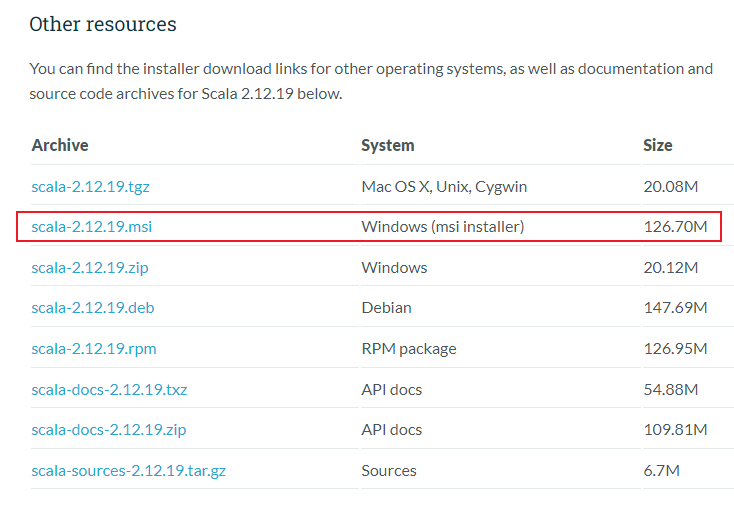Viewport: 734px width, 505px height.
Task: Select the 'Sources' system cell
Action: pos(389,470)
